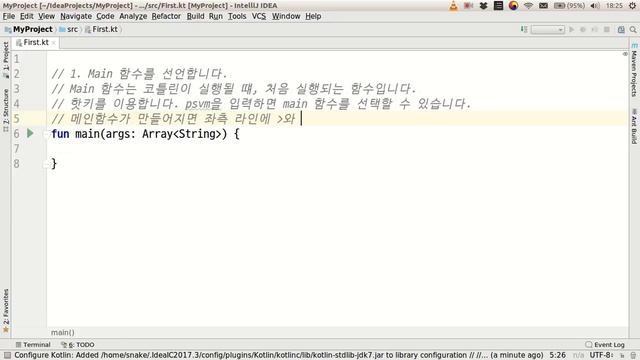The image size is (640, 360).
Task: Click the toolbar Debug button
Action: (583, 29)
